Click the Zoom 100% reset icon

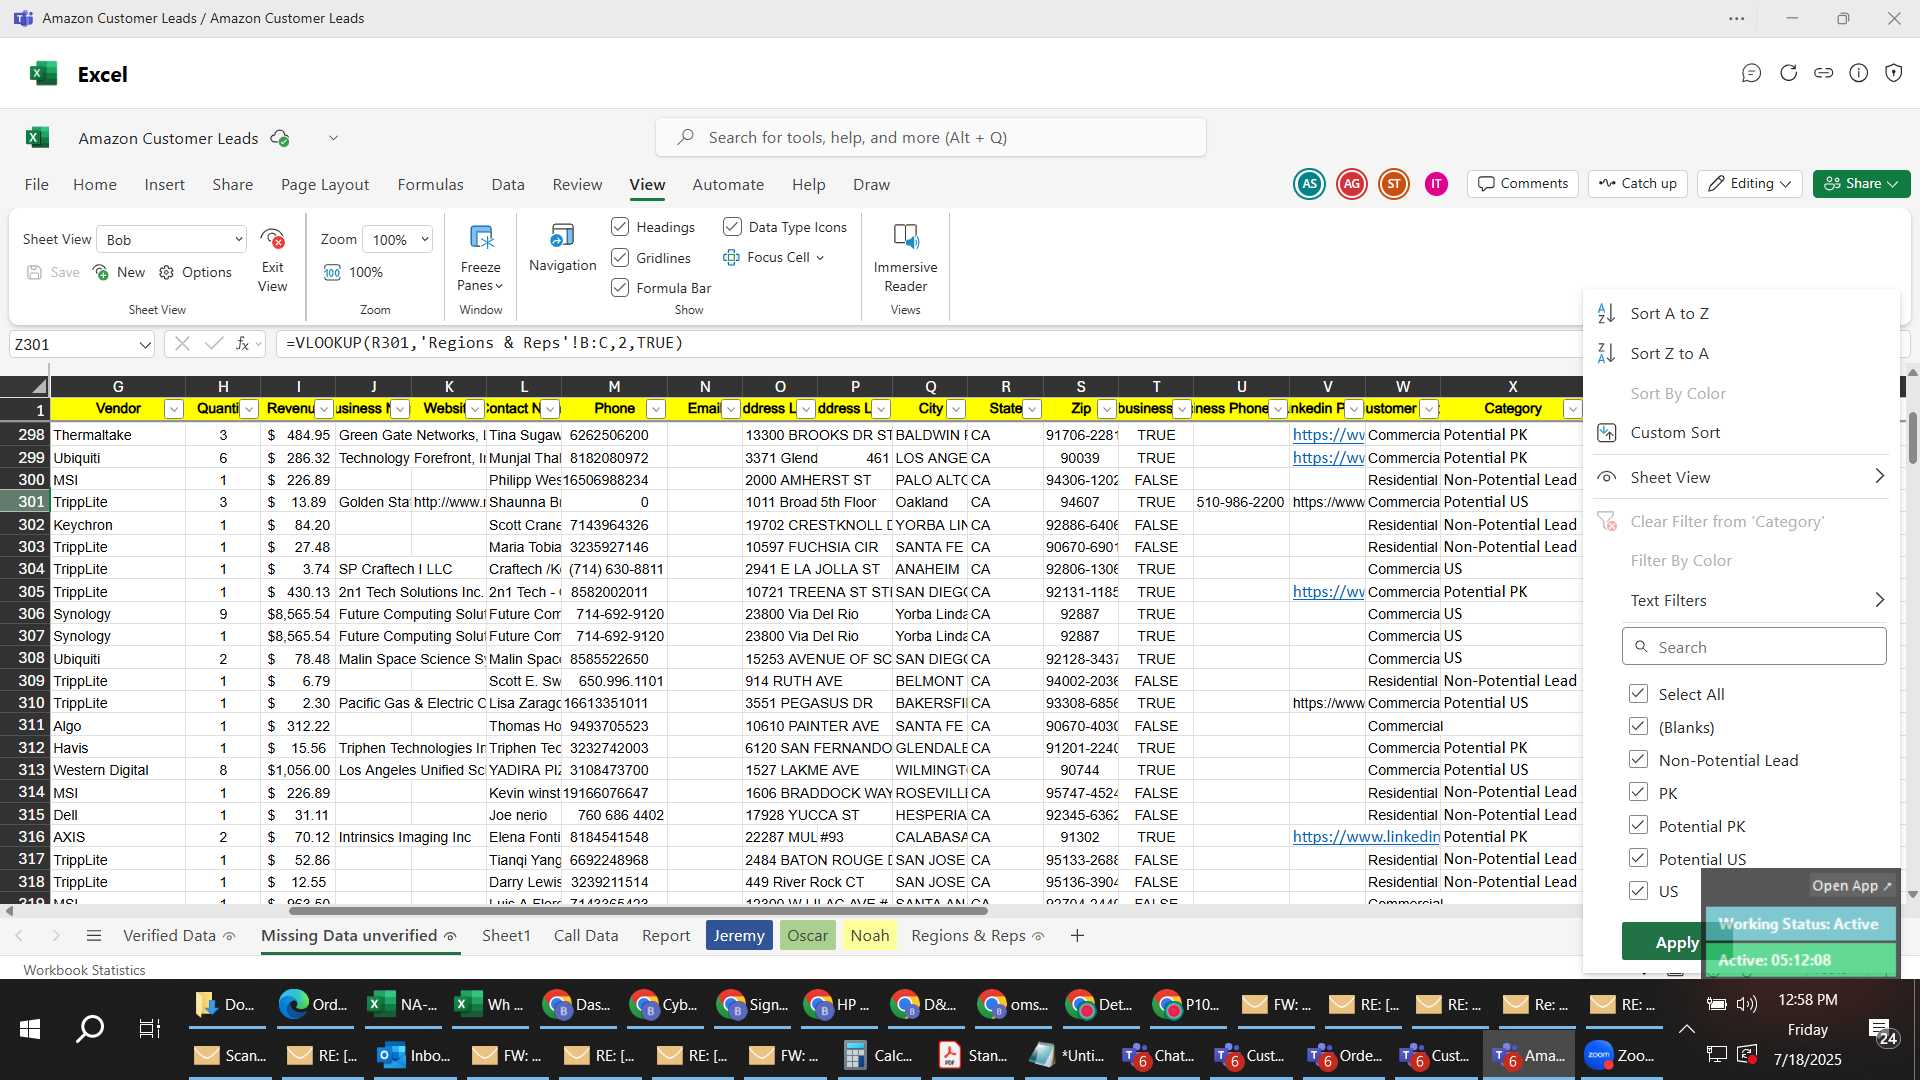tap(332, 272)
